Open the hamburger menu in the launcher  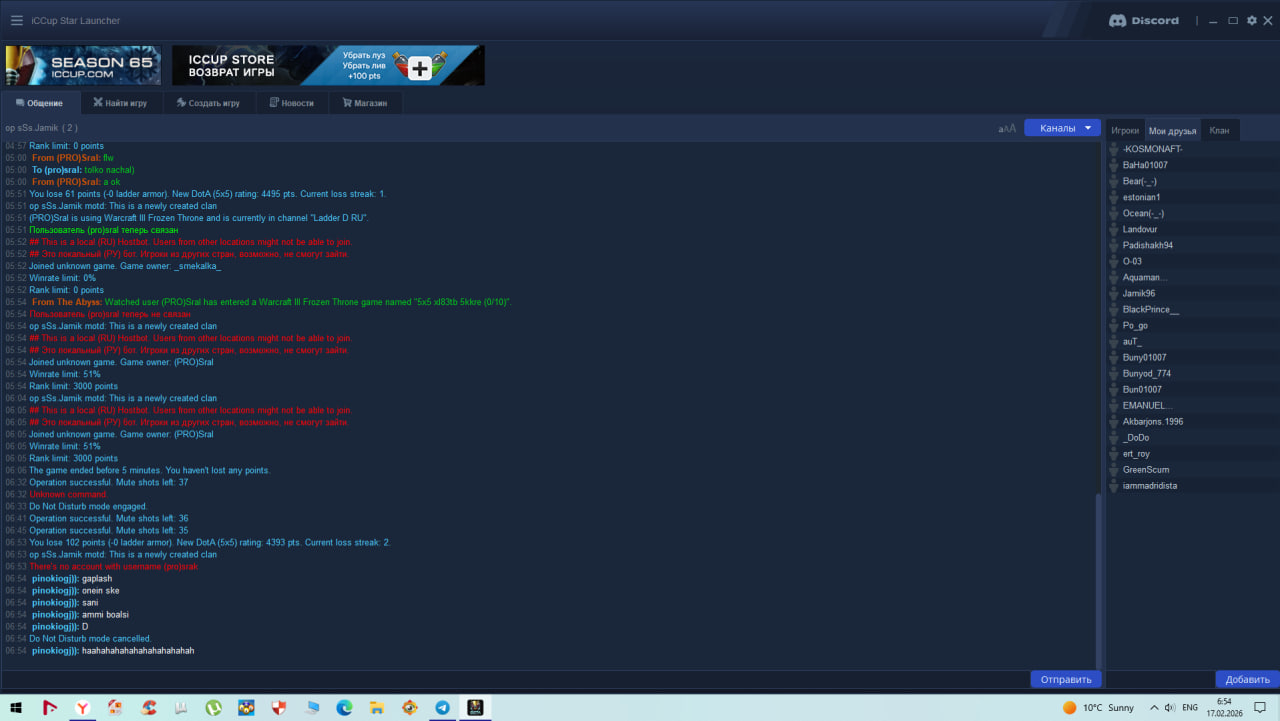pyautogui.click(x=16, y=20)
